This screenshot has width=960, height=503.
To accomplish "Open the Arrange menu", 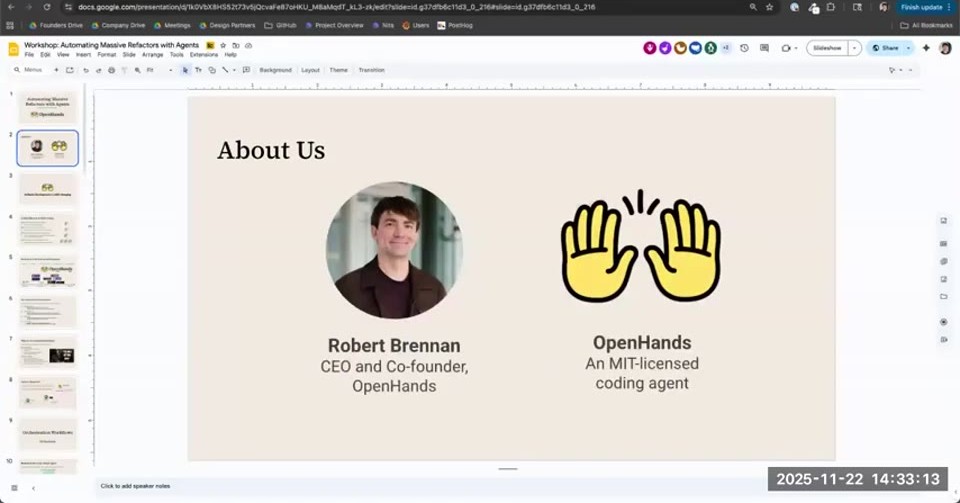I will point(152,54).
